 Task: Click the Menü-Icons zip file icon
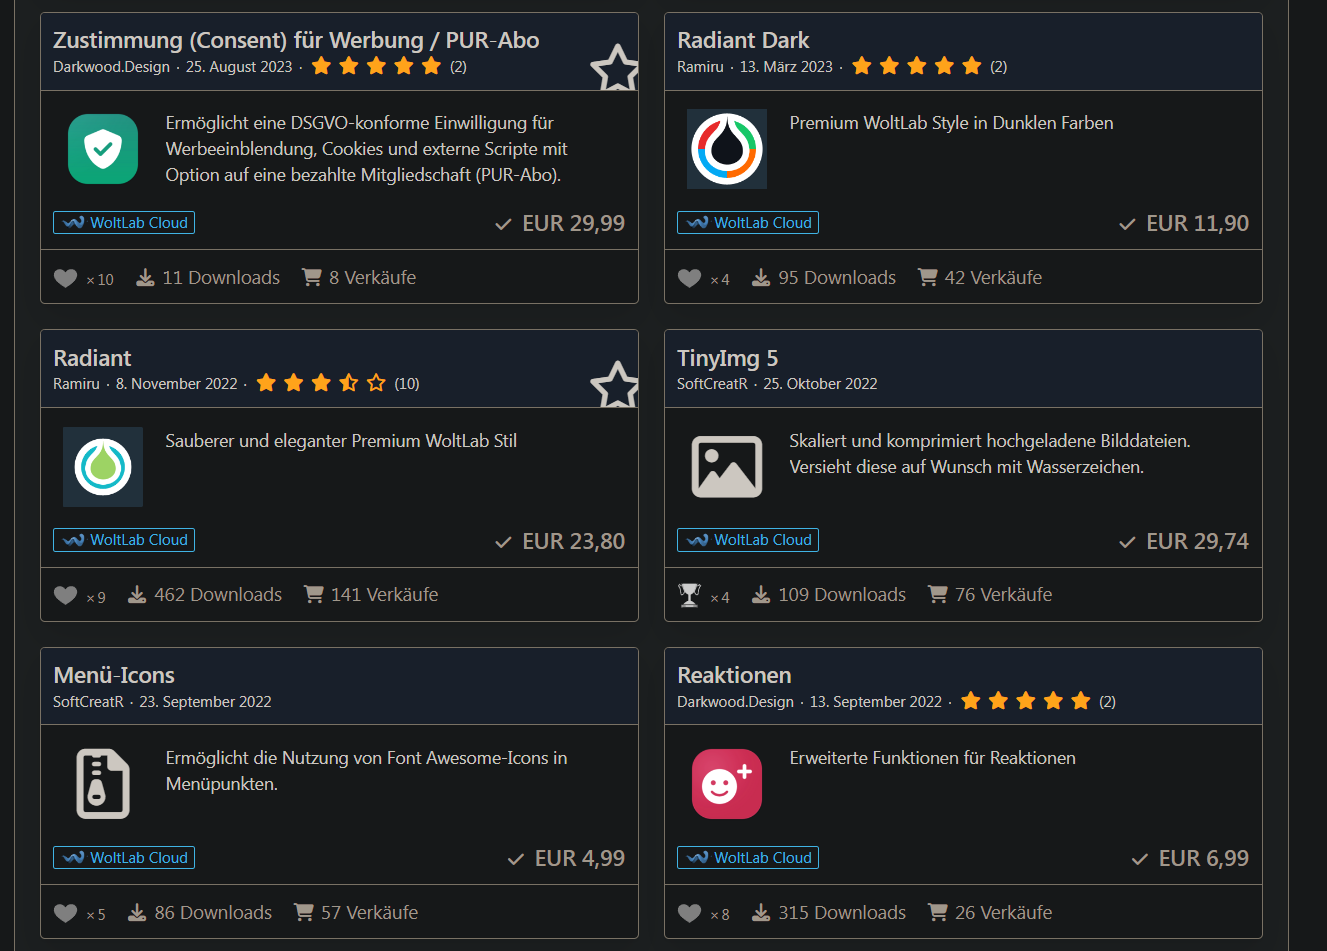103,784
